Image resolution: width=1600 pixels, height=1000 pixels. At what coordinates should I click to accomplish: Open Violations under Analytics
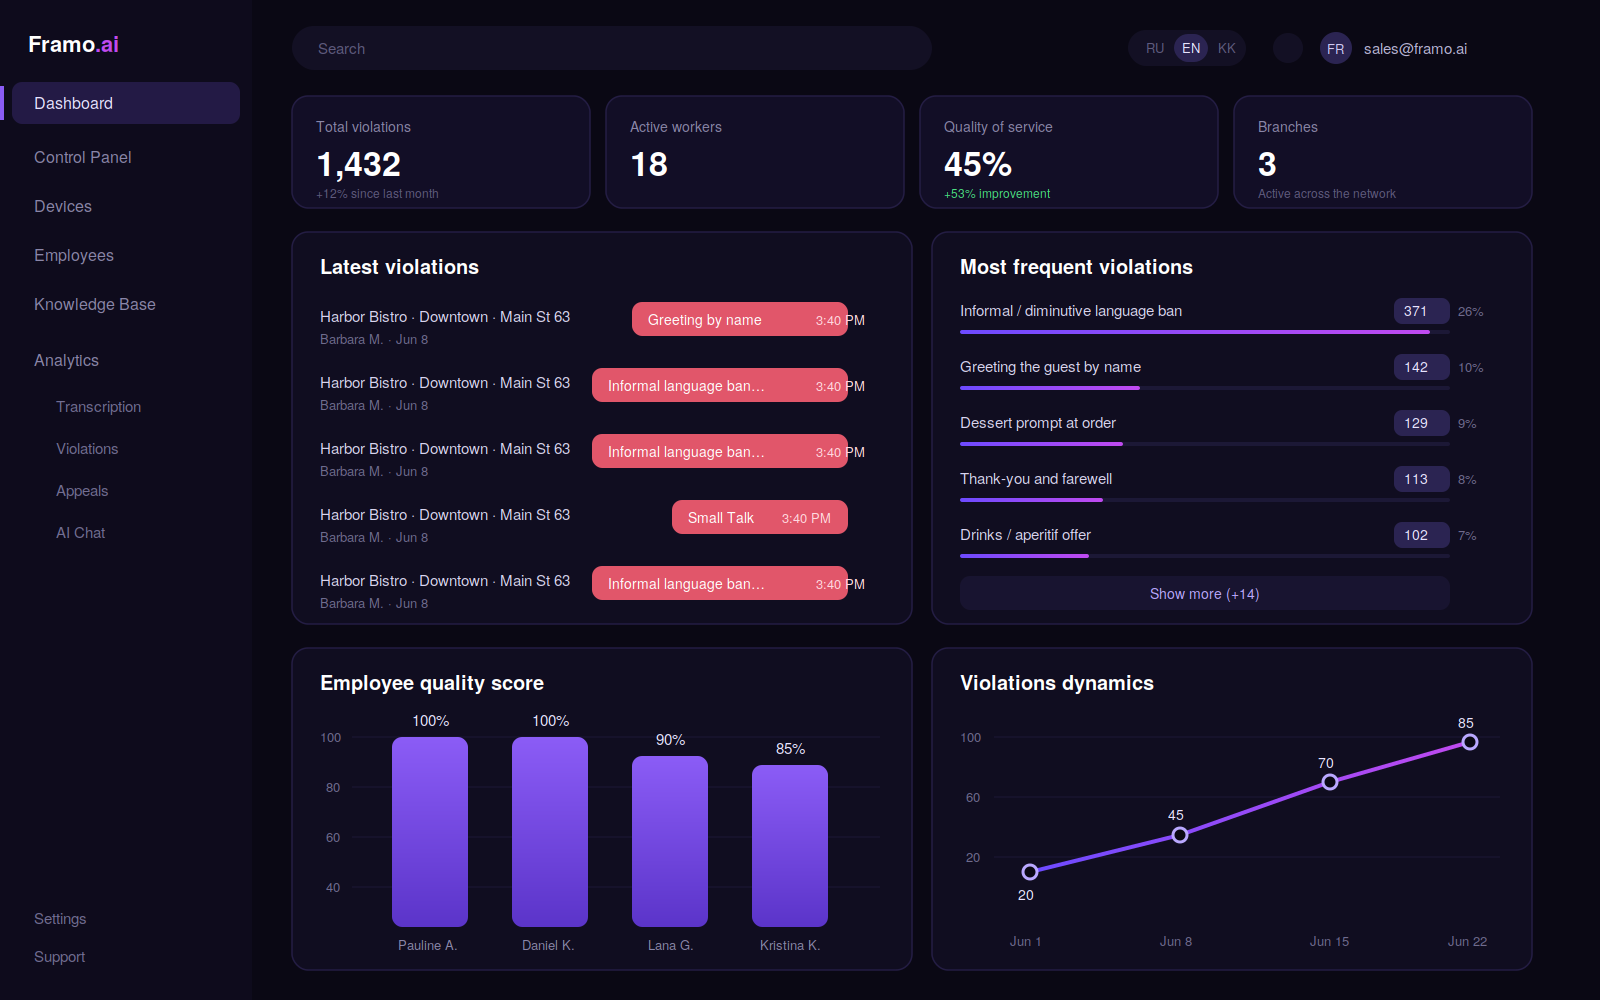(x=87, y=449)
